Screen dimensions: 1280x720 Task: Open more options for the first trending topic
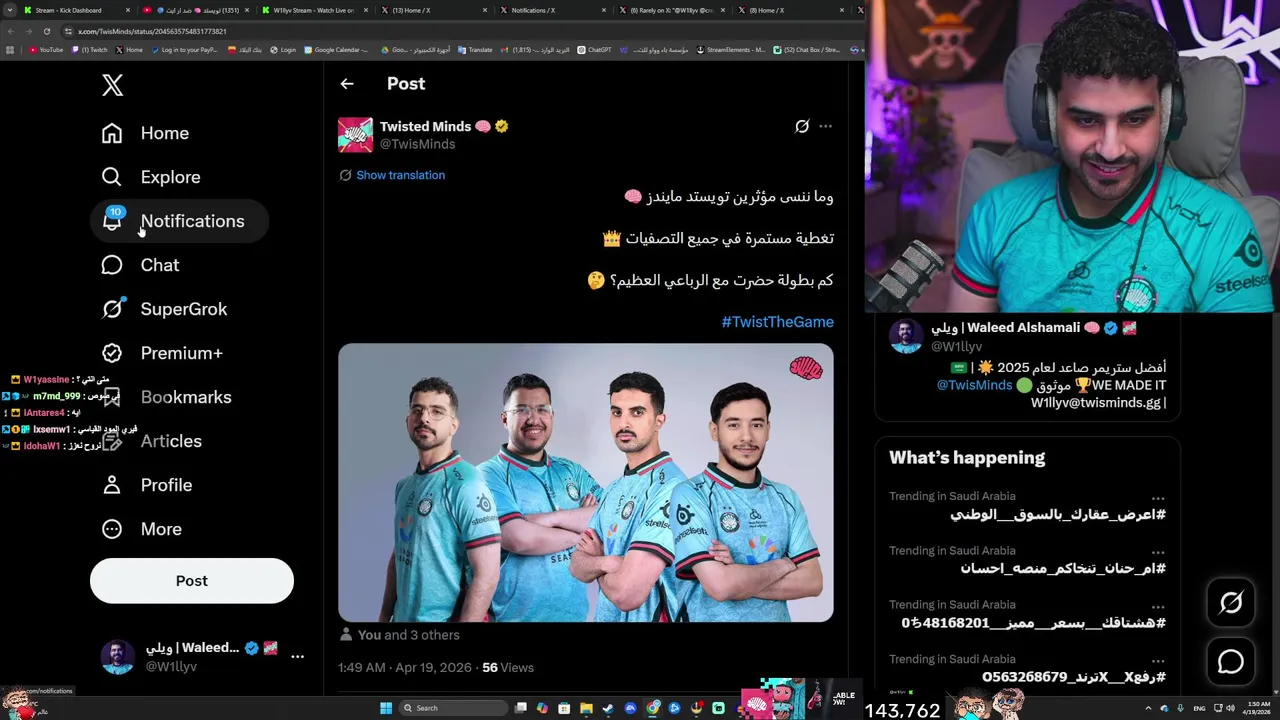1158,497
